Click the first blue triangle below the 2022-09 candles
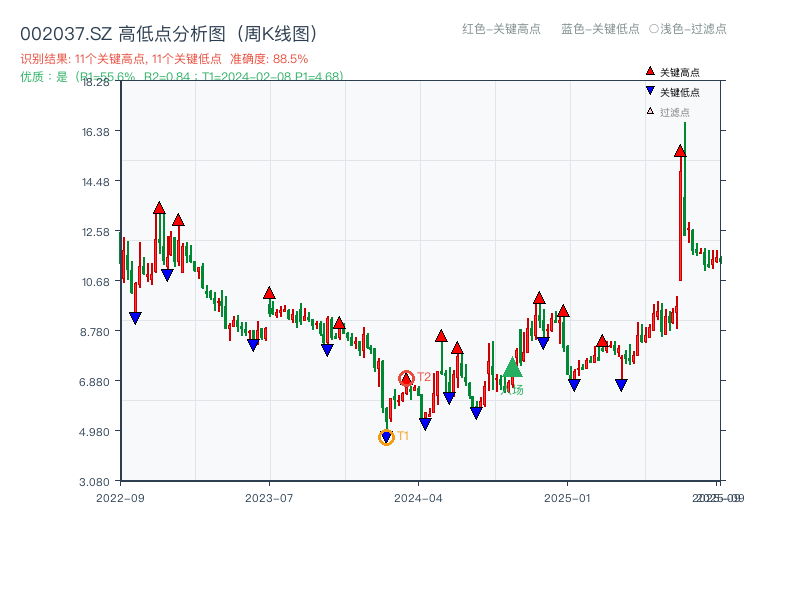This screenshot has width=800, height=600. tap(135, 317)
